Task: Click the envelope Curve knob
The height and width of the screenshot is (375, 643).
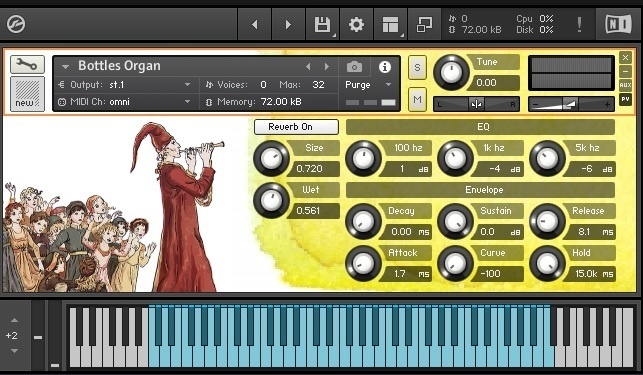Action: pyautogui.click(x=455, y=263)
